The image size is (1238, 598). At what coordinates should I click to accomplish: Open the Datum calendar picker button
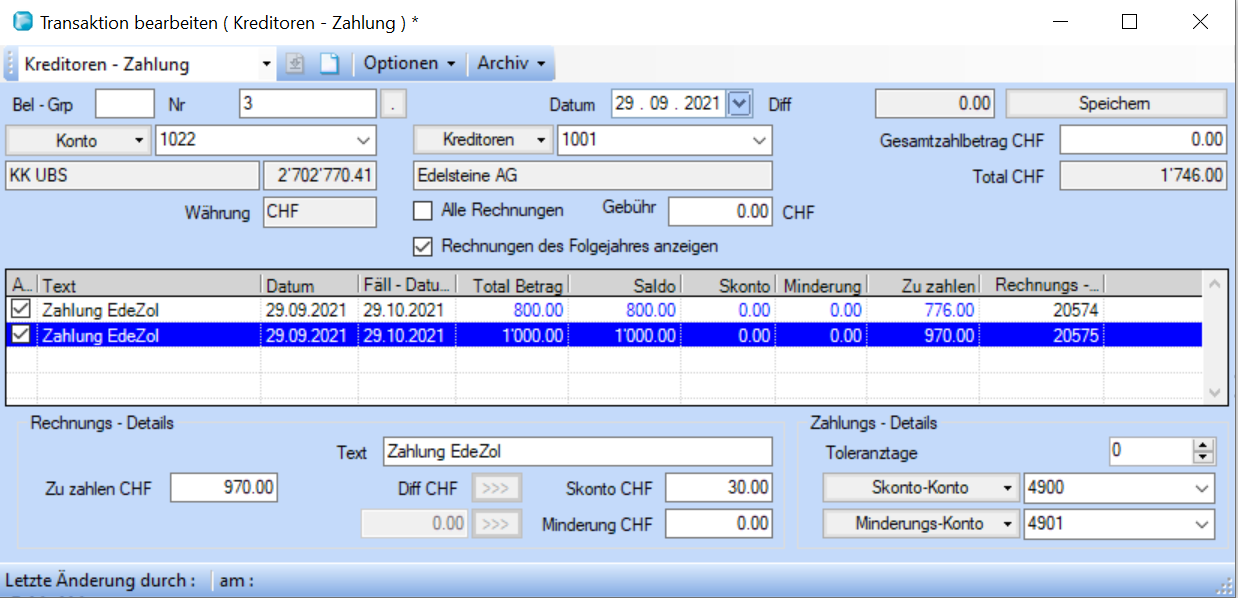[739, 103]
